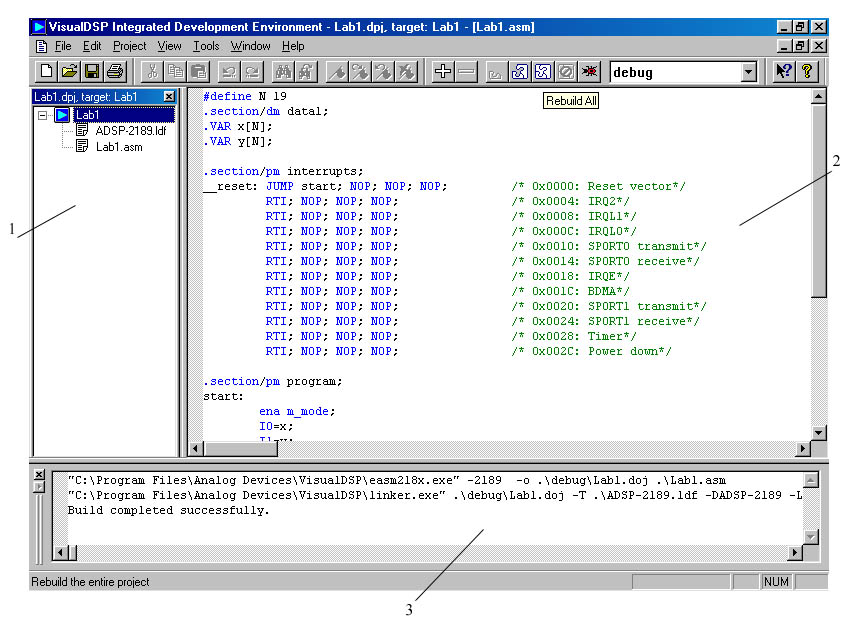Click the debug configuration text field
Viewport: 850px width, 625px height.
click(675, 72)
